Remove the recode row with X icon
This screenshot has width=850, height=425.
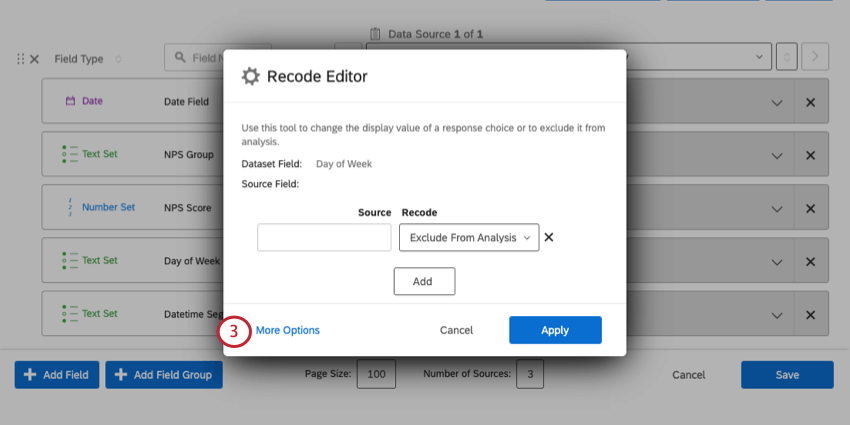click(x=549, y=237)
